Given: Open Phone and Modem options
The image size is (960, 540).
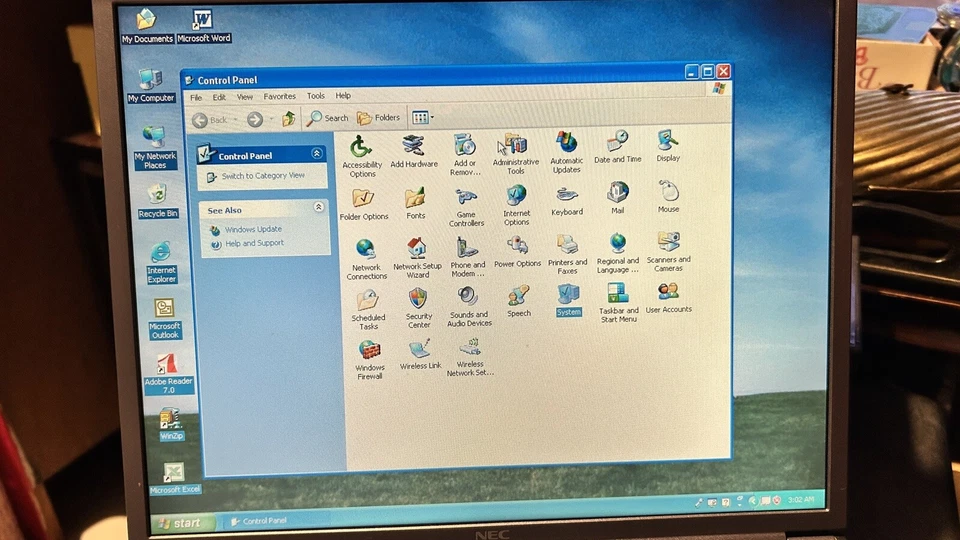Looking at the screenshot, I should (467, 257).
